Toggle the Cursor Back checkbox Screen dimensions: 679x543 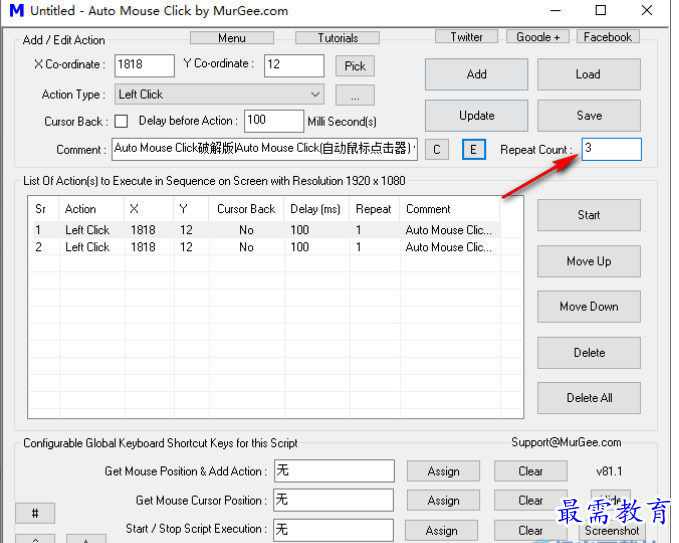coord(121,121)
